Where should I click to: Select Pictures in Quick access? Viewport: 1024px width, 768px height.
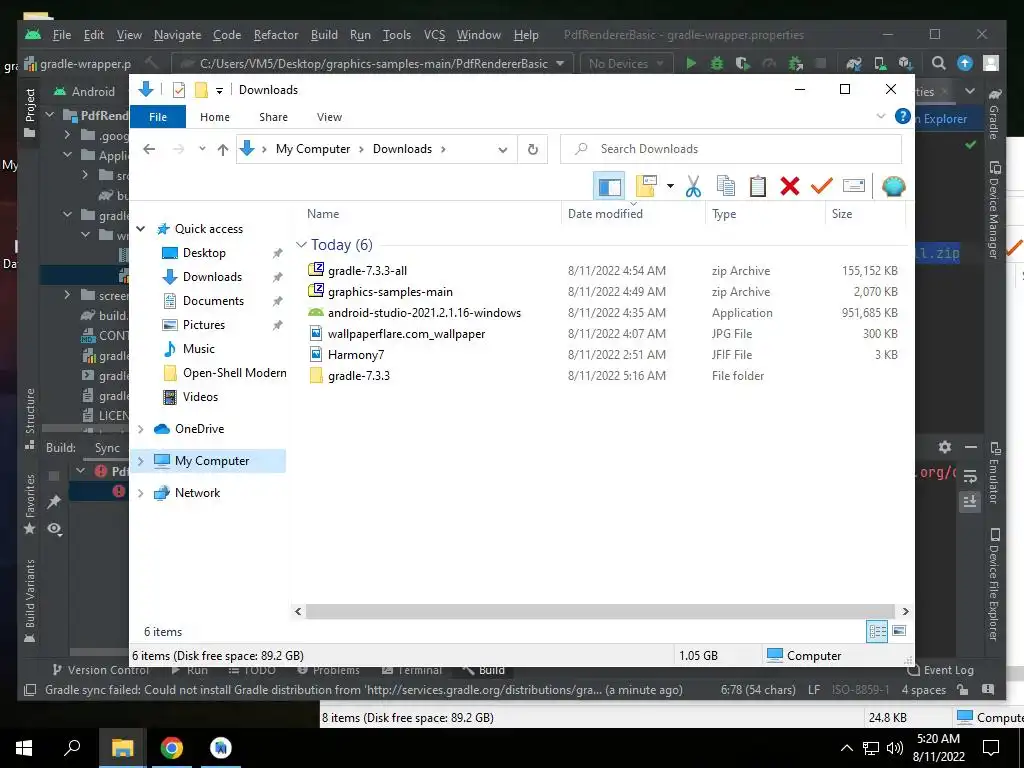203,325
